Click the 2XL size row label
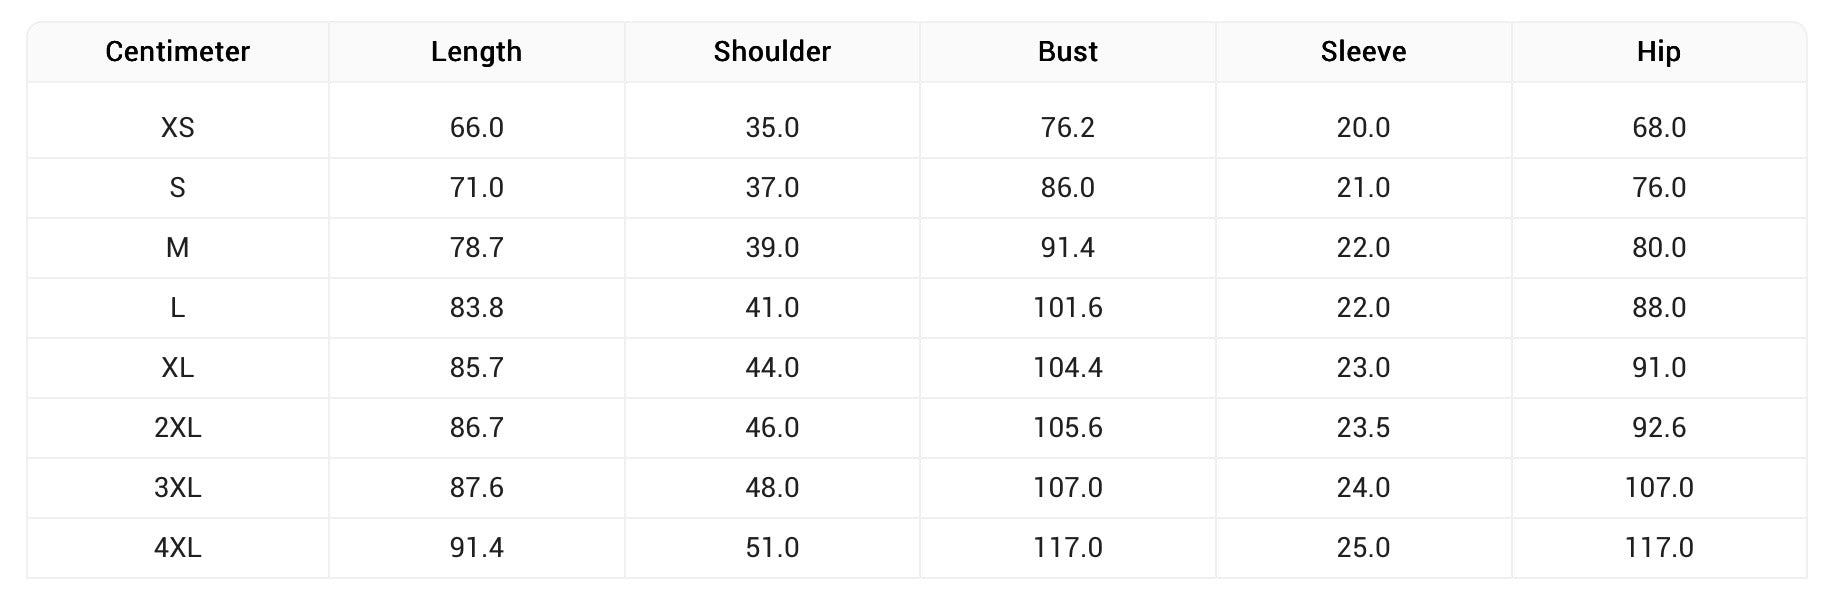The image size is (1837, 606). tap(177, 428)
